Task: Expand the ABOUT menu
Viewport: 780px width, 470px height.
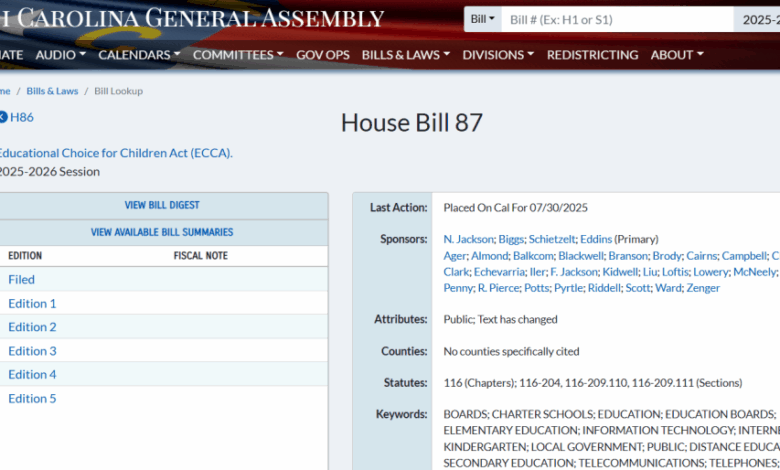Action: point(677,55)
